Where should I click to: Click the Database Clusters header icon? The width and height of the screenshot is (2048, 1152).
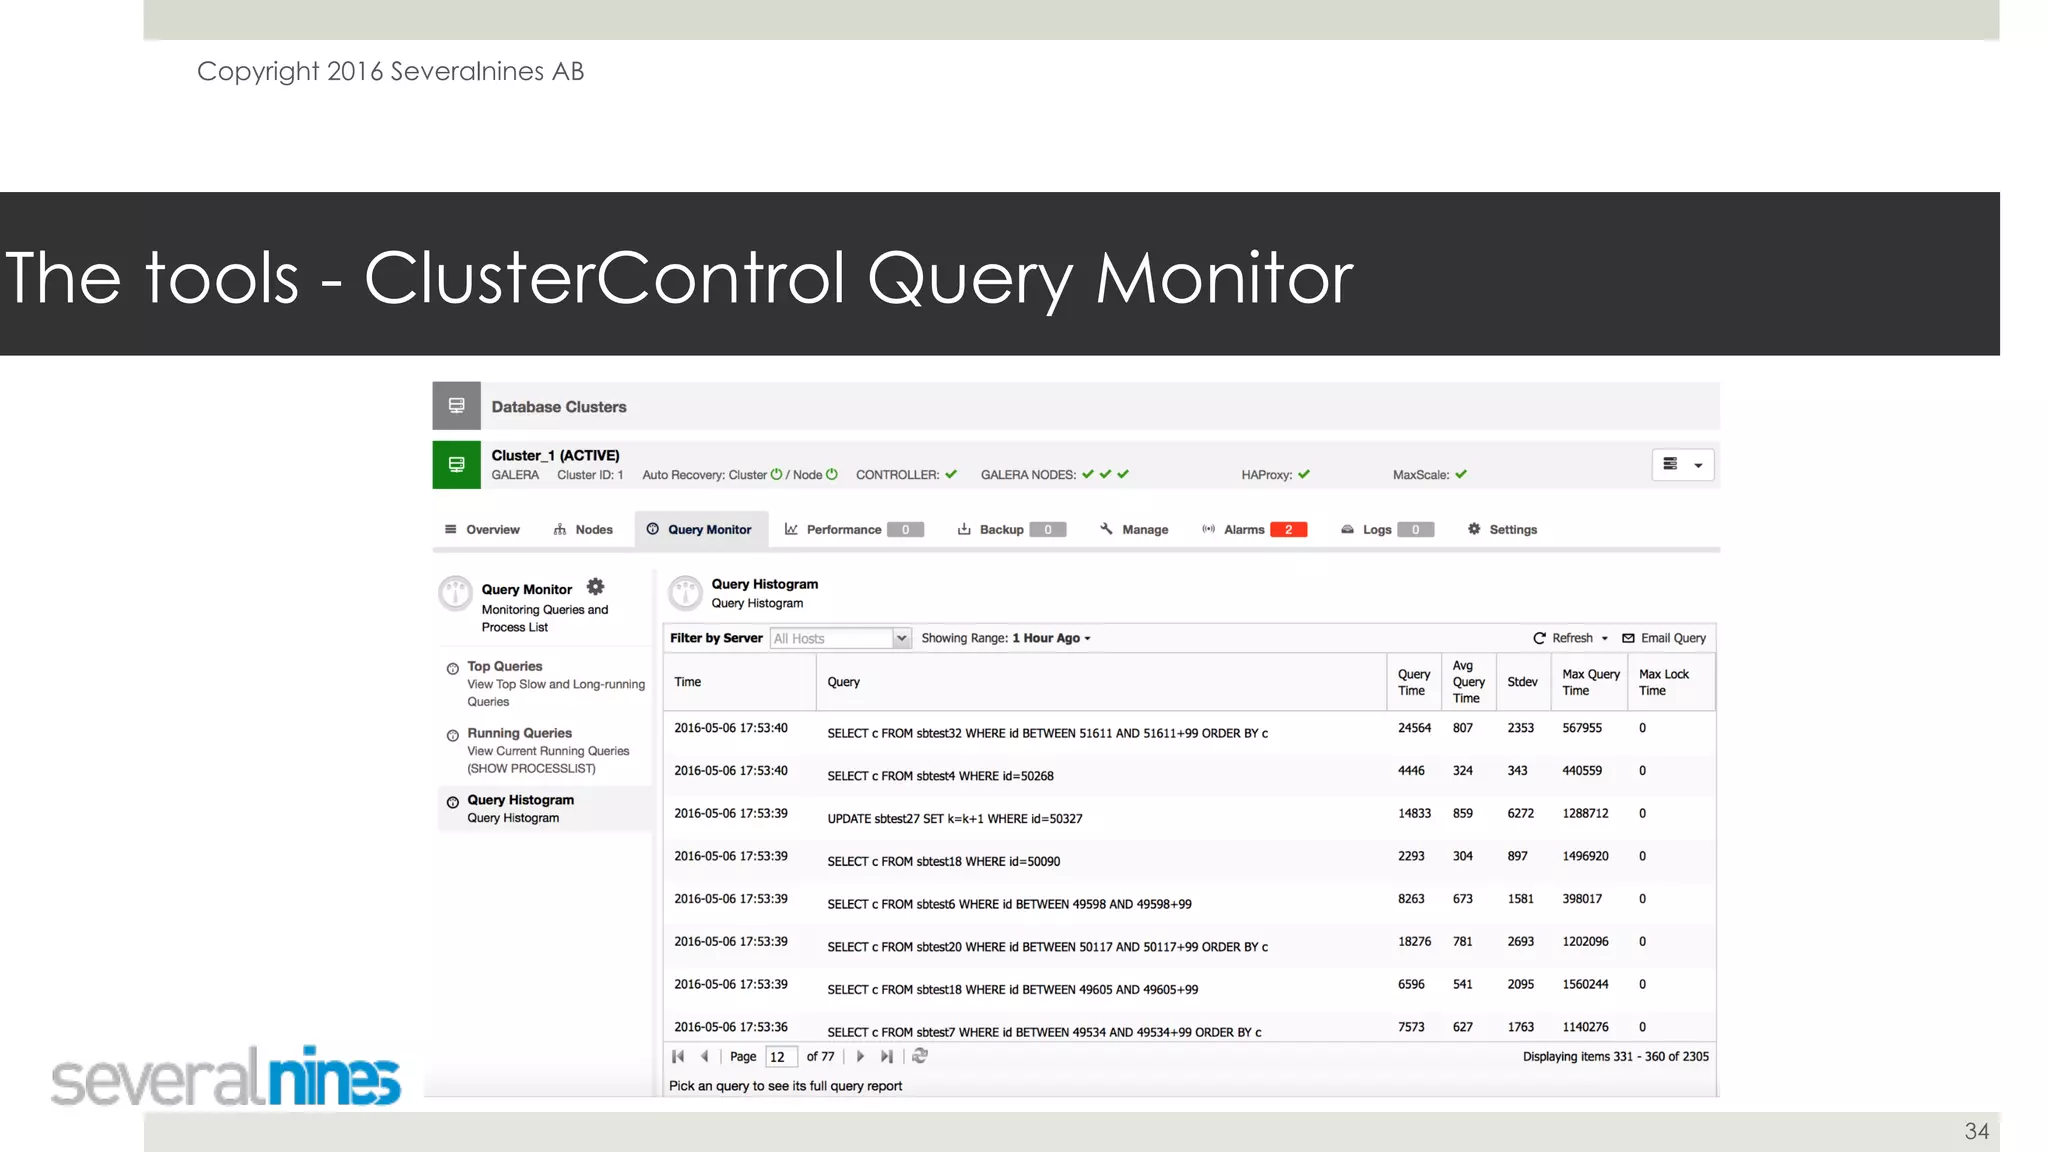(456, 406)
